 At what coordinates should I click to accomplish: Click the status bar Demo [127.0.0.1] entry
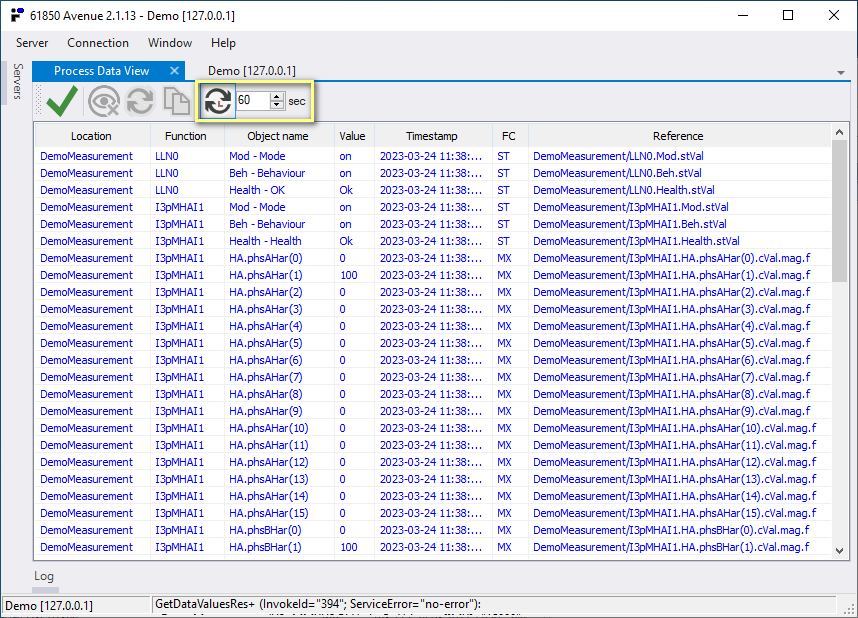[49, 605]
